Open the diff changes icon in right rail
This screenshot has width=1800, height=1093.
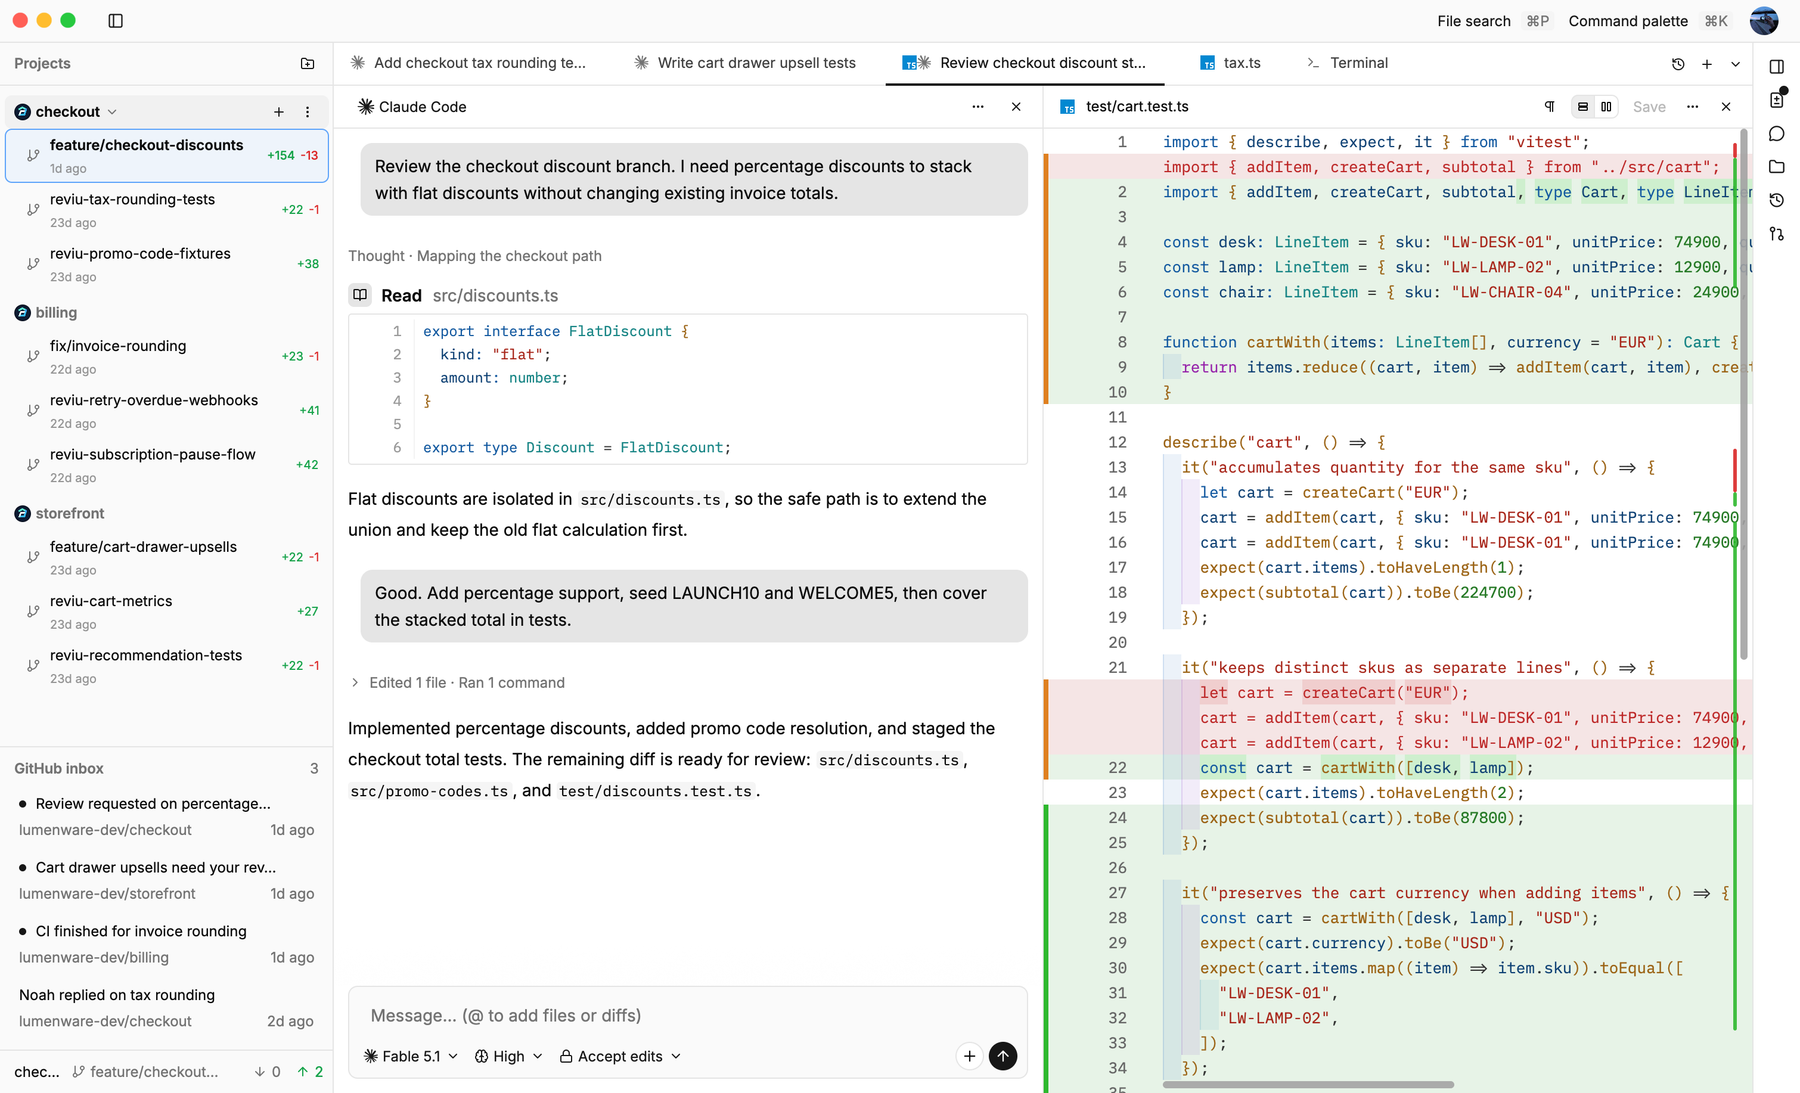1777,100
